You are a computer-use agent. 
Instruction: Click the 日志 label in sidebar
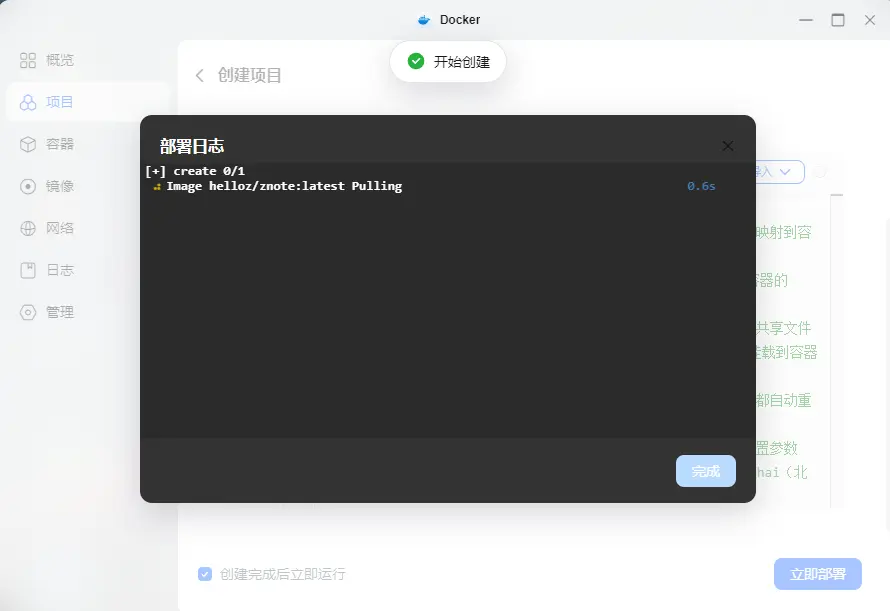pos(60,270)
